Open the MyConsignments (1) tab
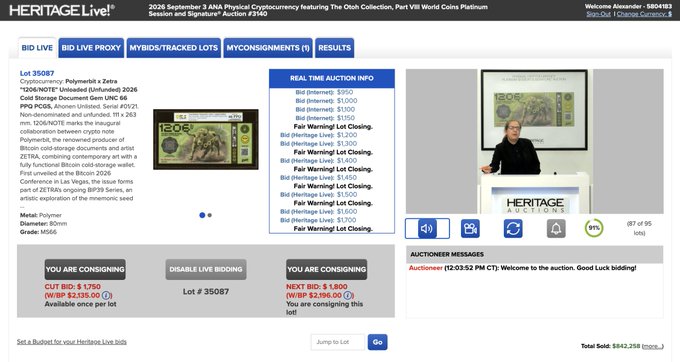 pyautogui.click(x=268, y=48)
